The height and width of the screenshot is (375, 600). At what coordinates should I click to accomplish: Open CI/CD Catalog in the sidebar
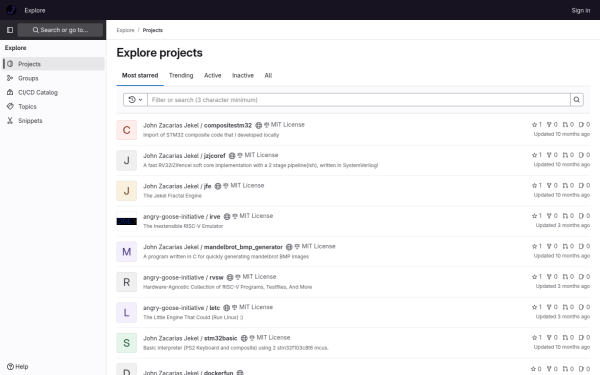(x=54, y=92)
